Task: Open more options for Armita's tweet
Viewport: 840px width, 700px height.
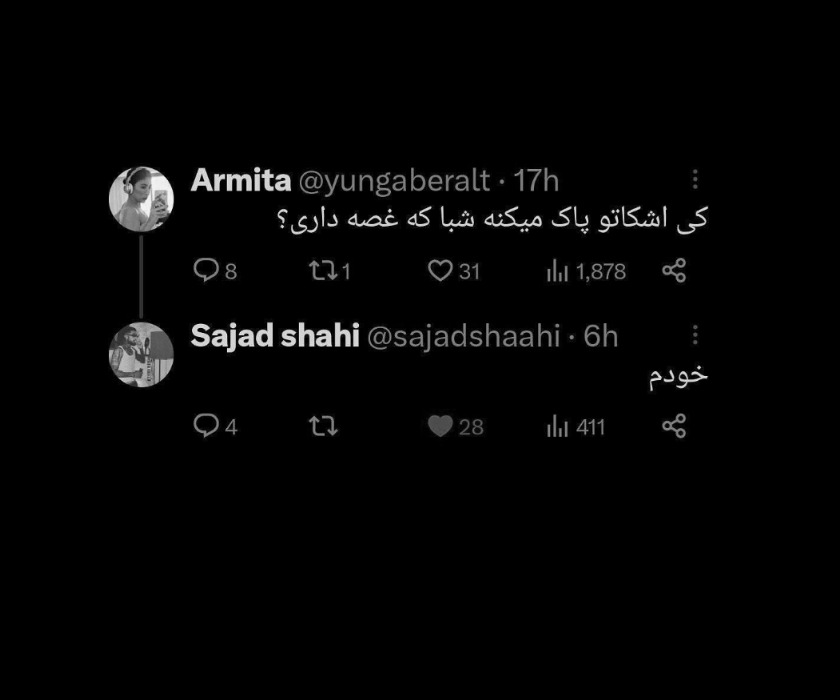Action: click(695, 179)
